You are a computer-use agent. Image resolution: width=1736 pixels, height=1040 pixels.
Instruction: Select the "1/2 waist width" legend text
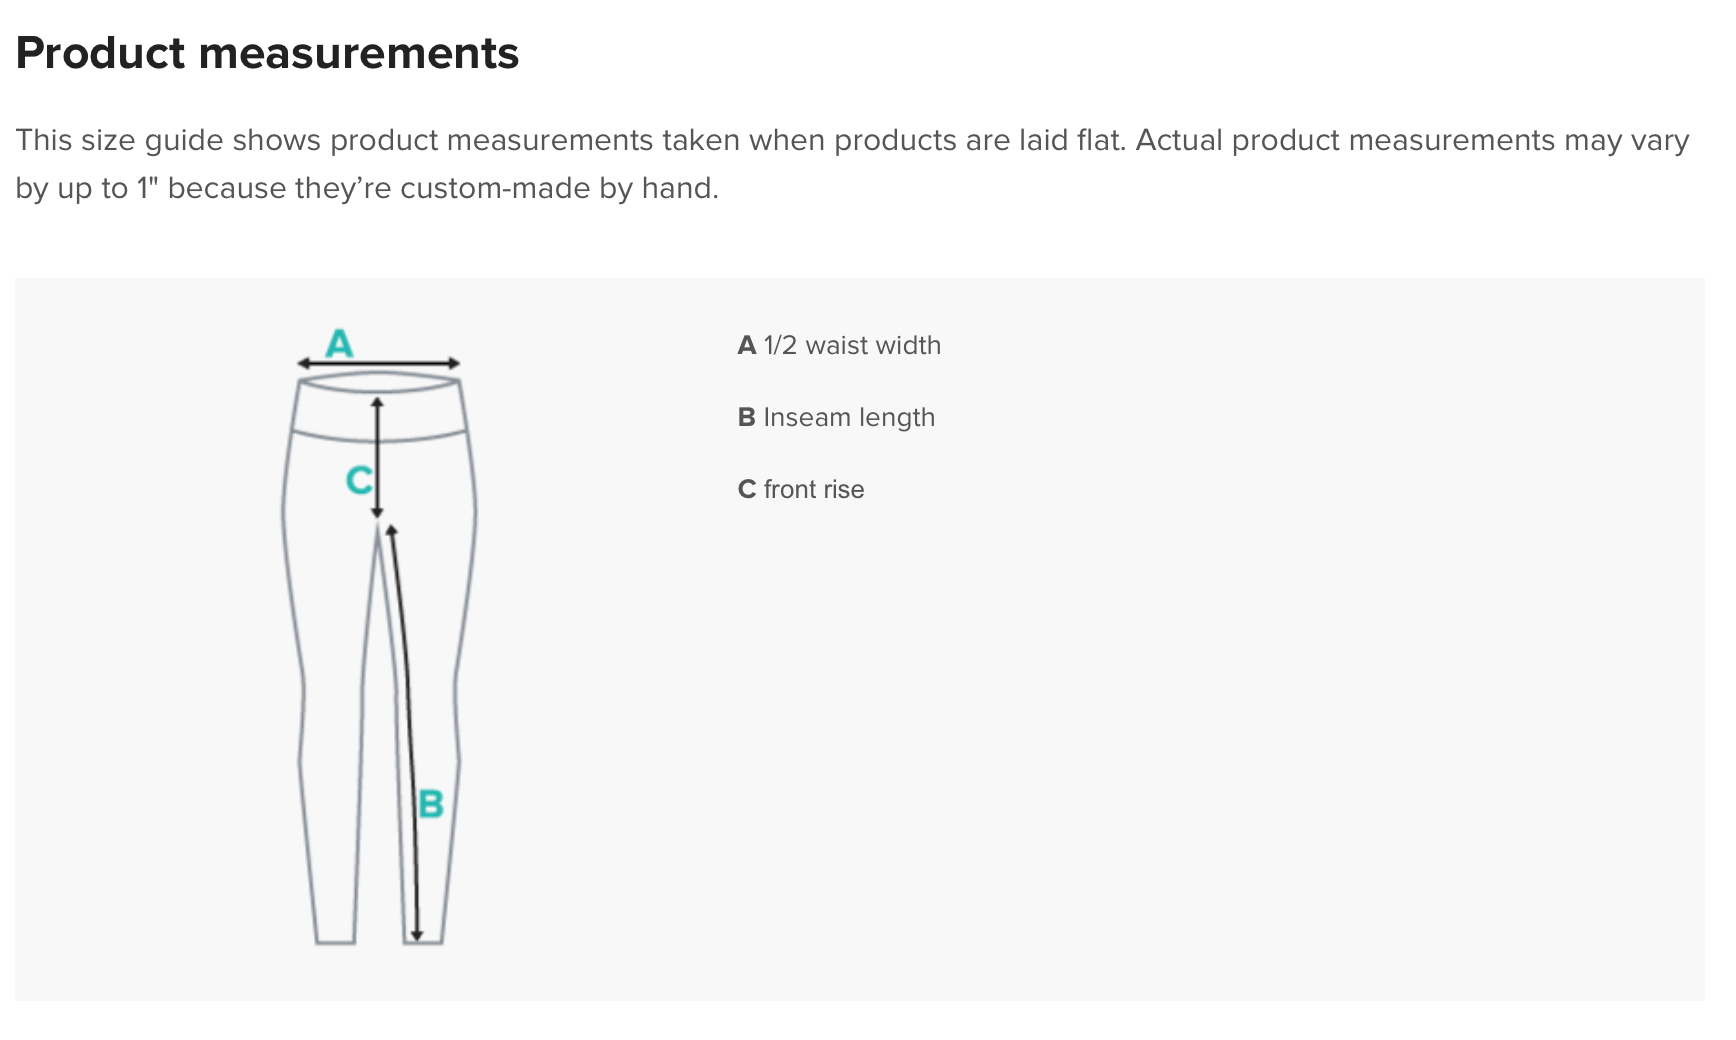(x=852, y=346)
